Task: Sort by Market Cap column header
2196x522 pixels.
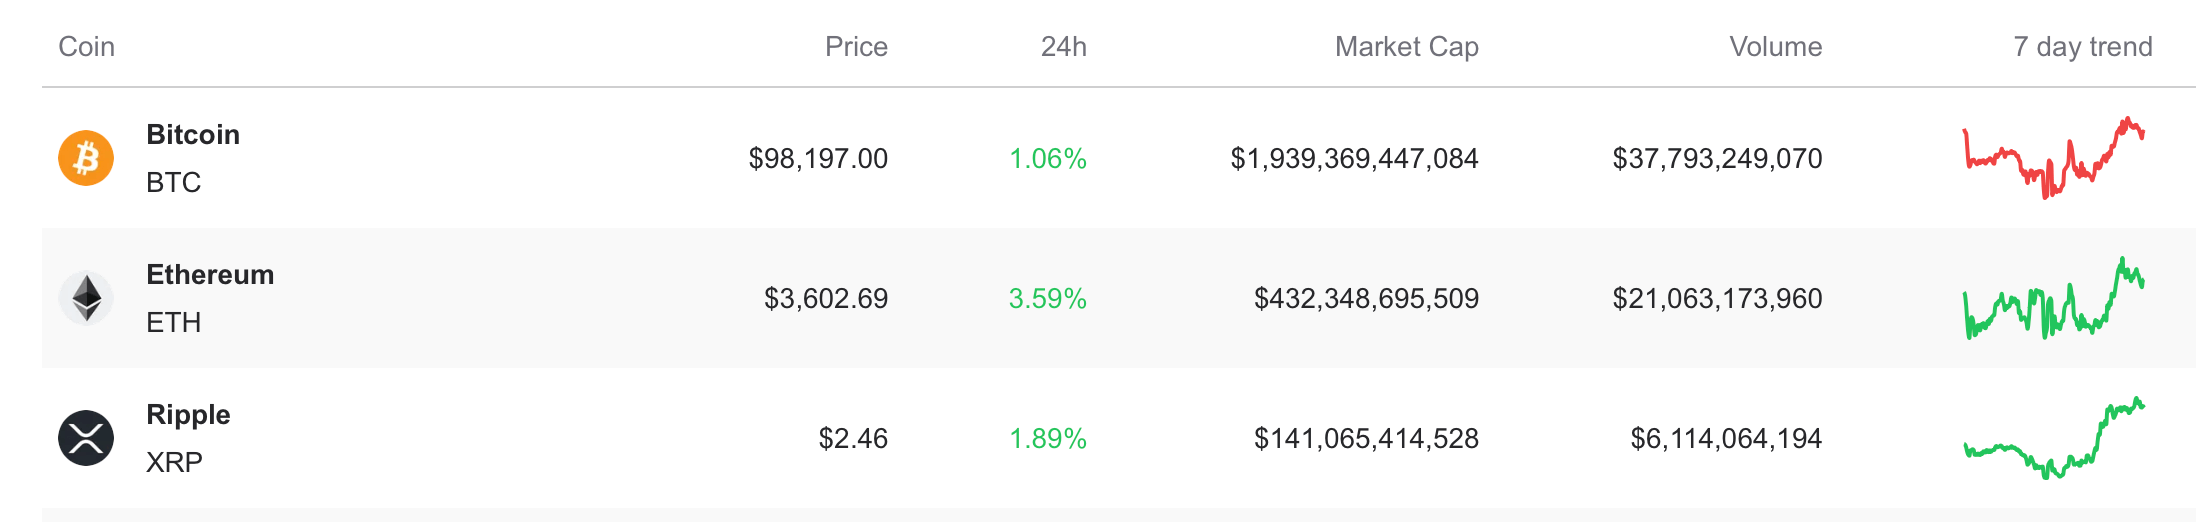Action: point(1406,47)
